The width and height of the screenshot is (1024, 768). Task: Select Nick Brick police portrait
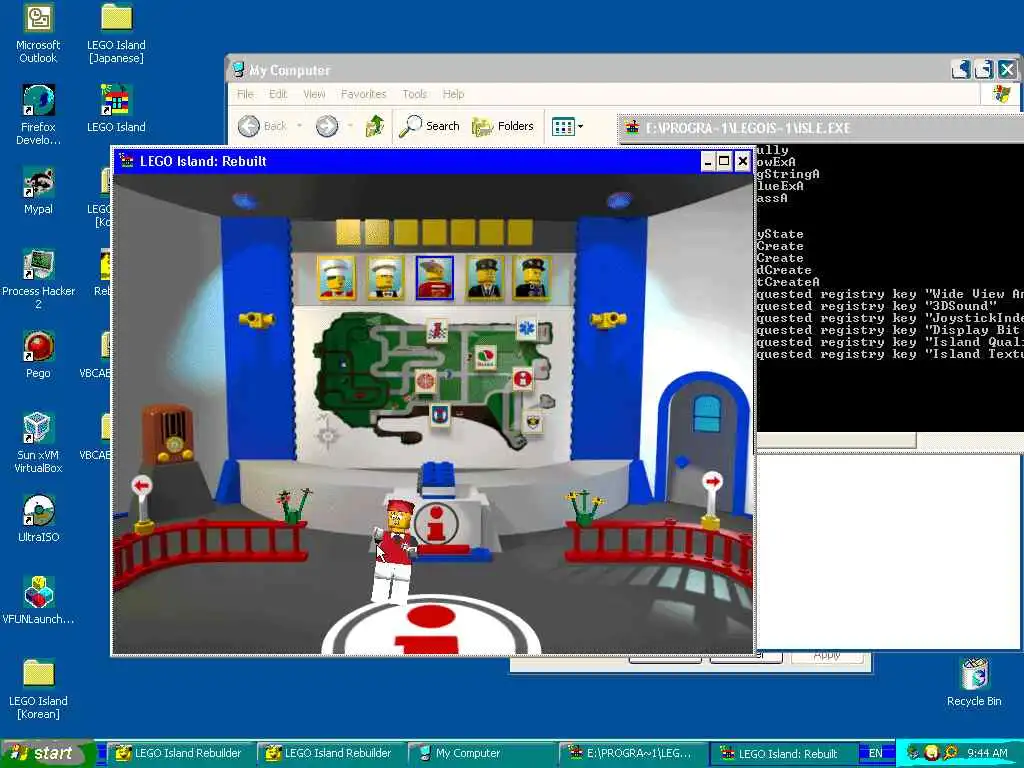pyautogui.click(x=485, y=278)
